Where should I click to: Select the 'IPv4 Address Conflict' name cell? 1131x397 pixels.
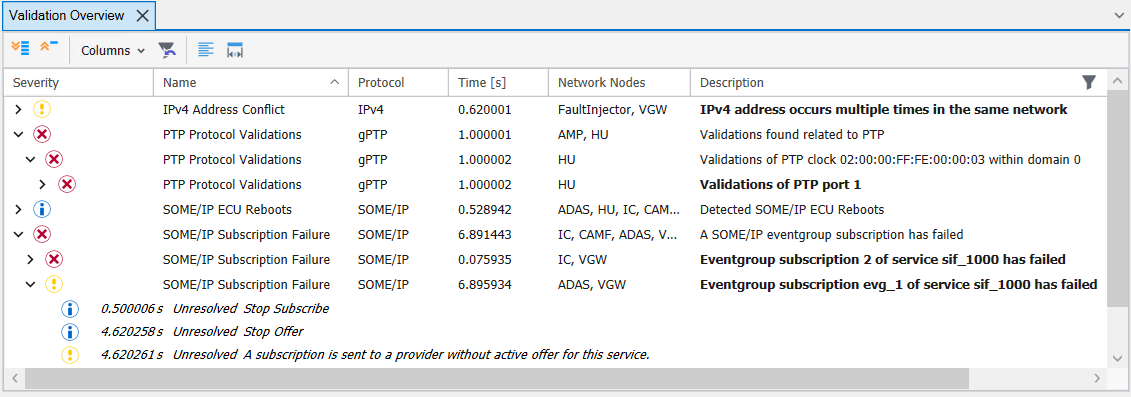coord(224,110)
